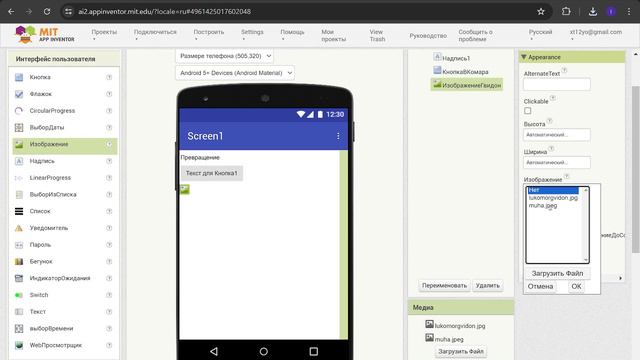640x360 pixels.
Task: Open the Подключиться menu
Action: click(155, 35)
